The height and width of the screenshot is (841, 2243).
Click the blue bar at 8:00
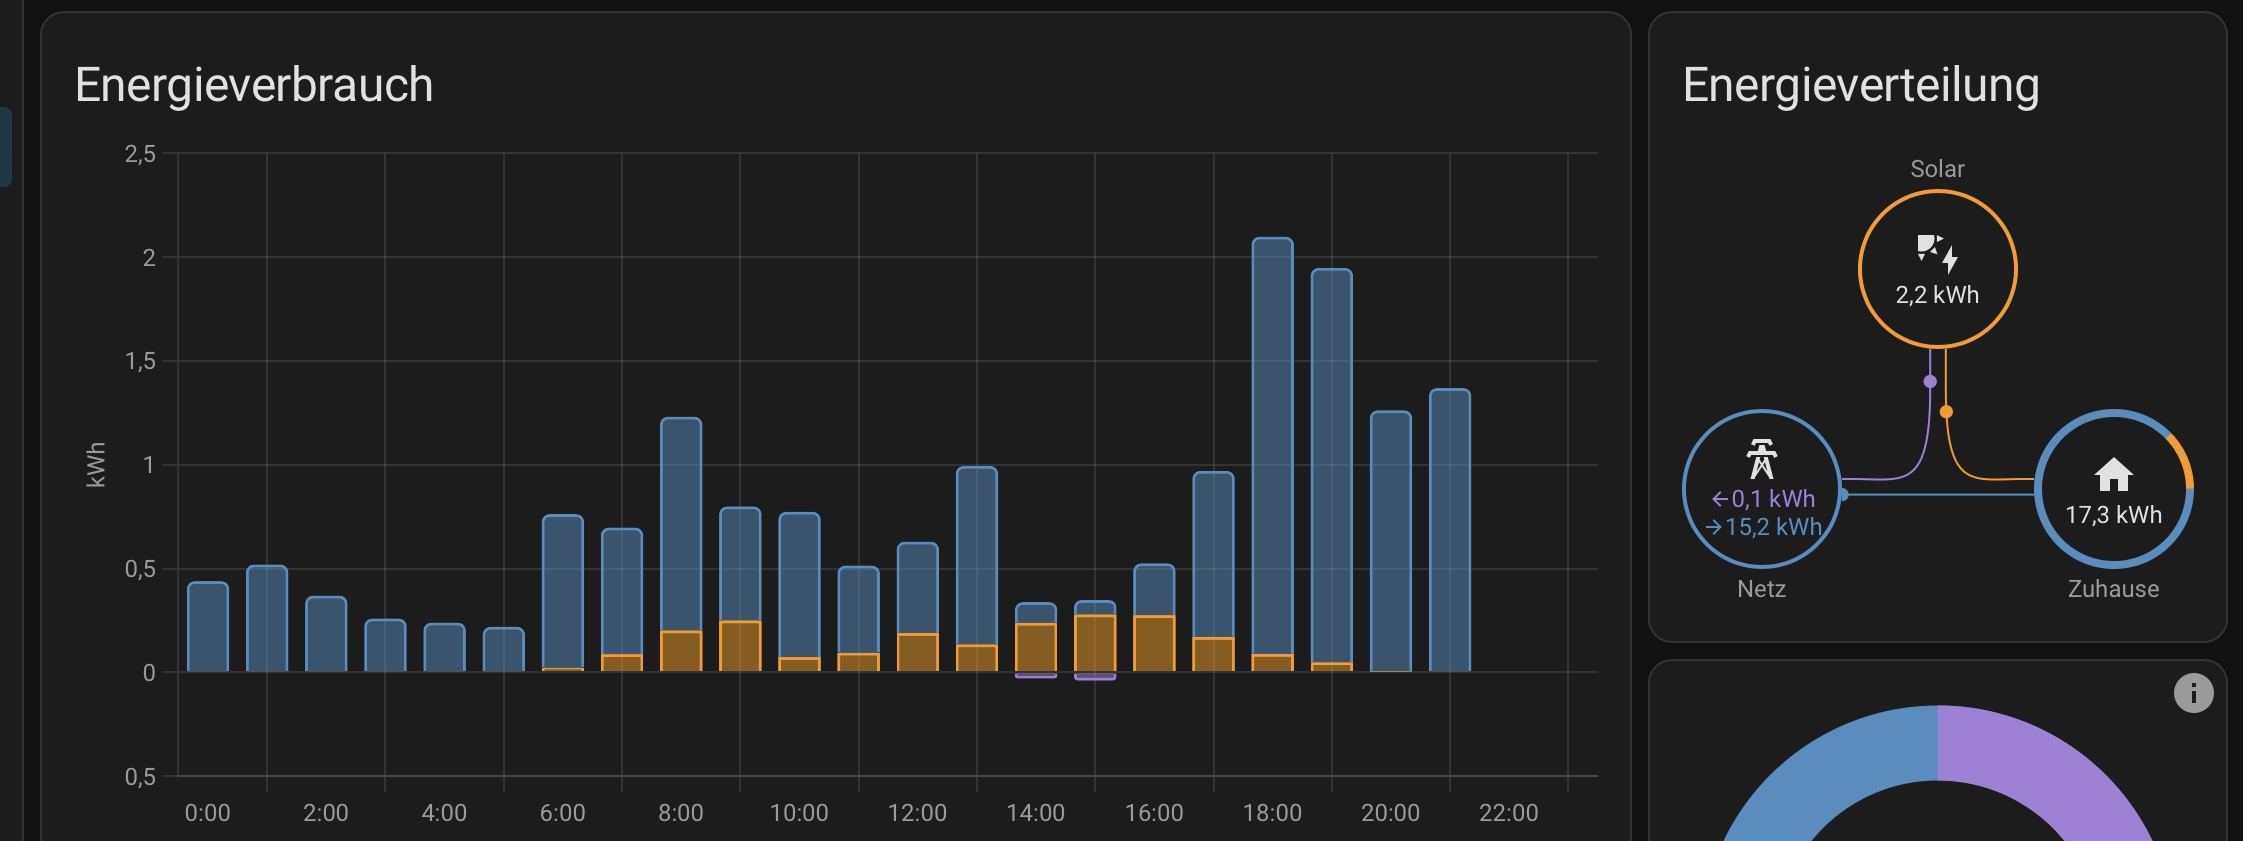(x=681, y=524)
